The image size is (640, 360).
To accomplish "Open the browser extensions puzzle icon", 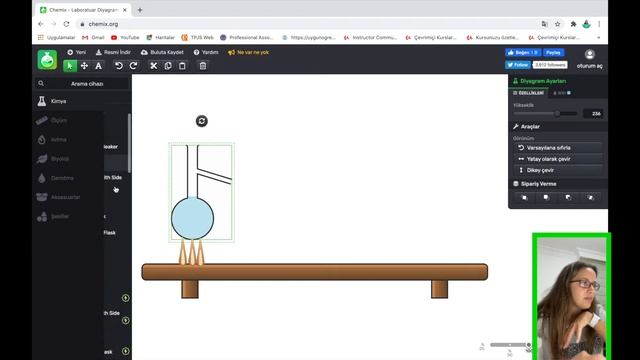I will [573, 24].
